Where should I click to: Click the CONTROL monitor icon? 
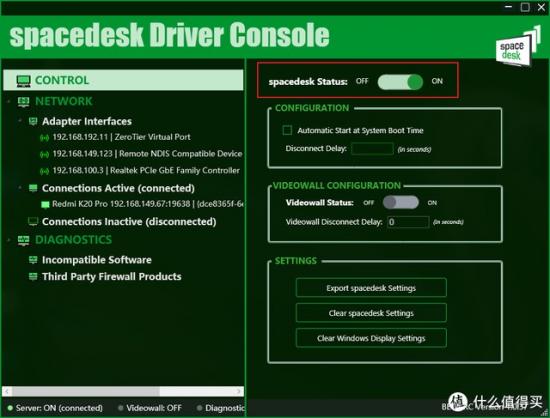point(24,81)
